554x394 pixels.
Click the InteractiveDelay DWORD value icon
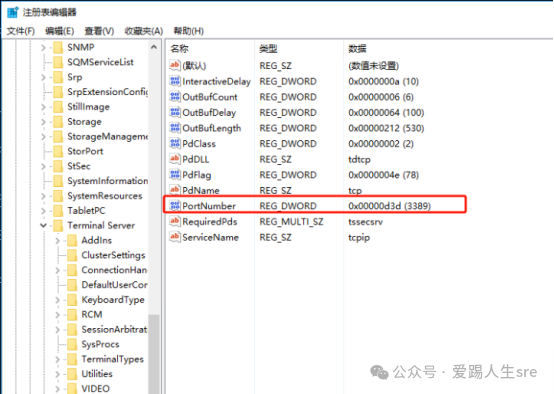point(175,81)
